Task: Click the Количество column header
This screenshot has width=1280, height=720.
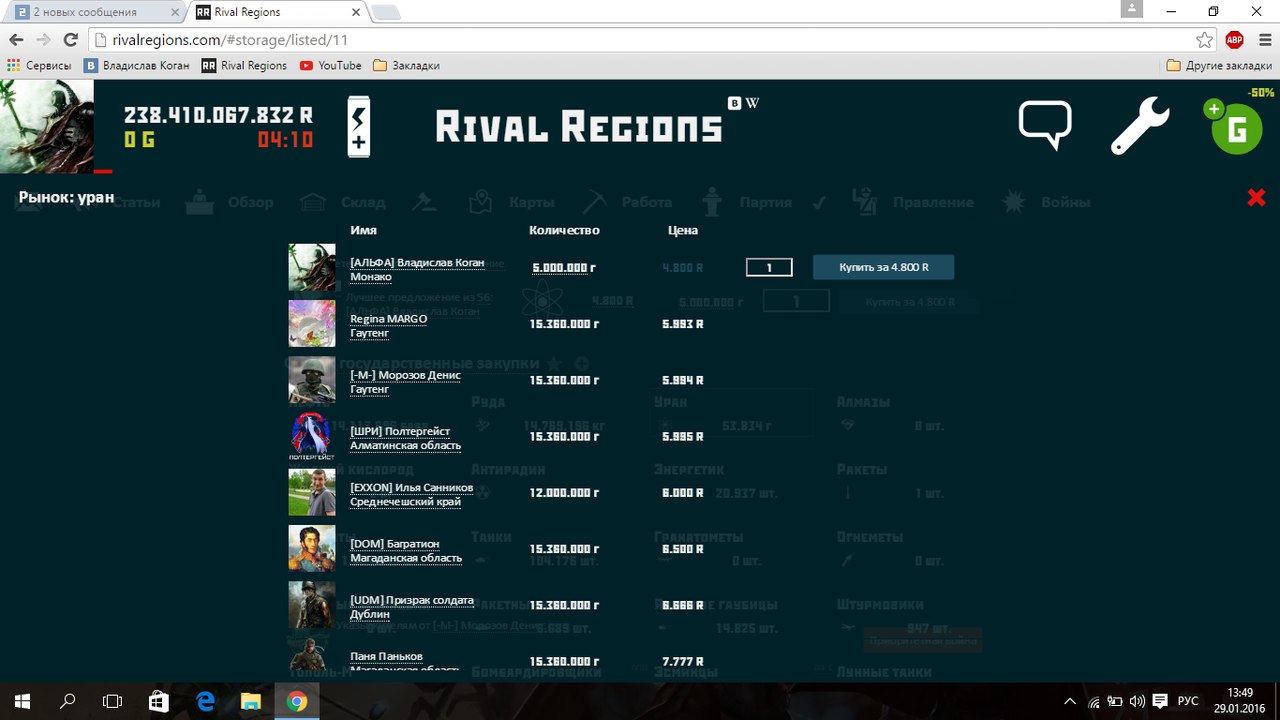Action: tap(564, 230)
